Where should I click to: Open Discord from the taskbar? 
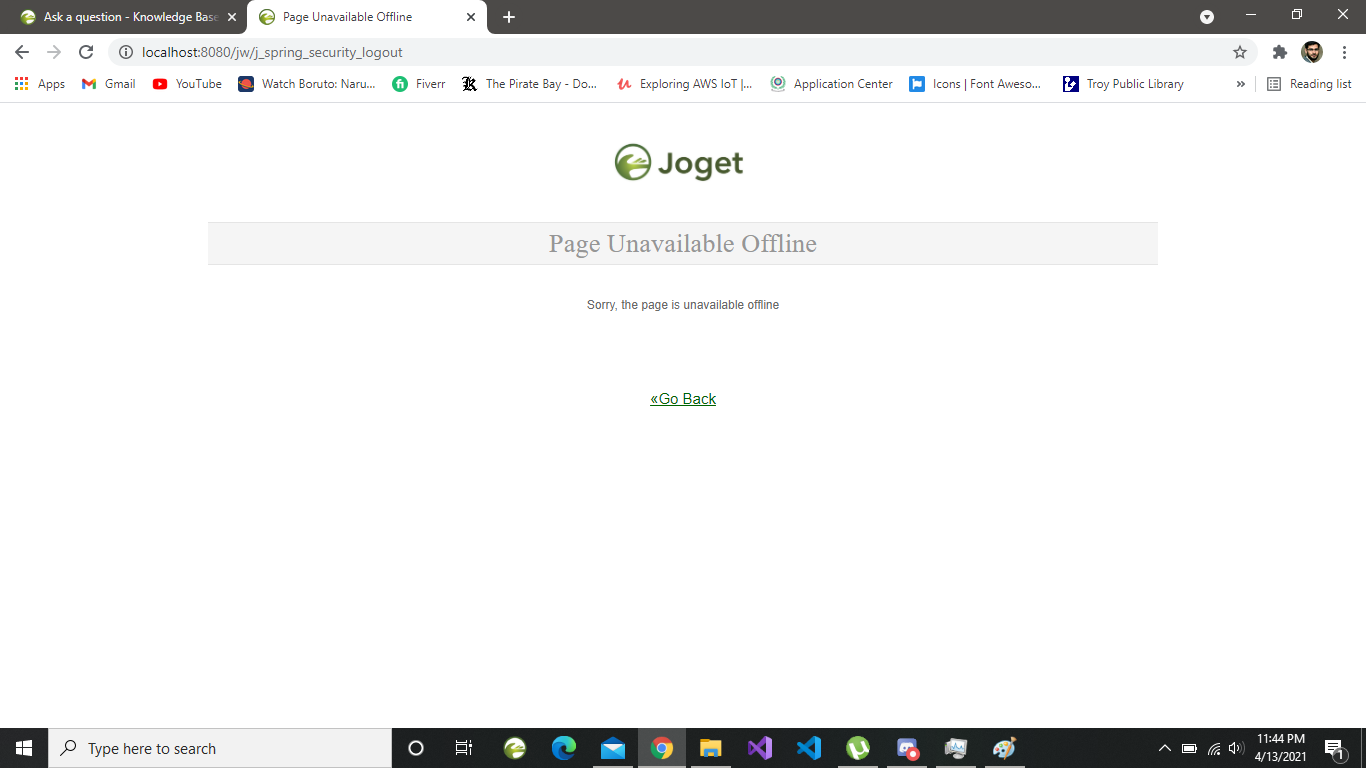click(x=907, y=748)
